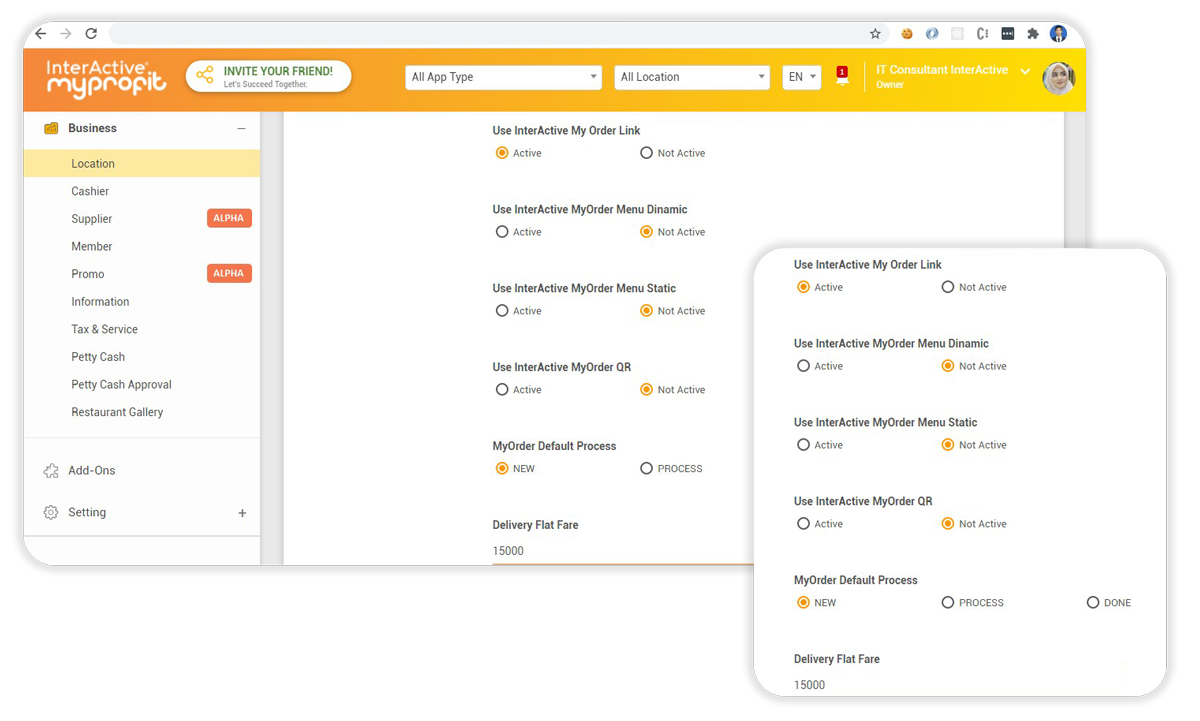Click the share icon on the invite banner

click(205, 75)
